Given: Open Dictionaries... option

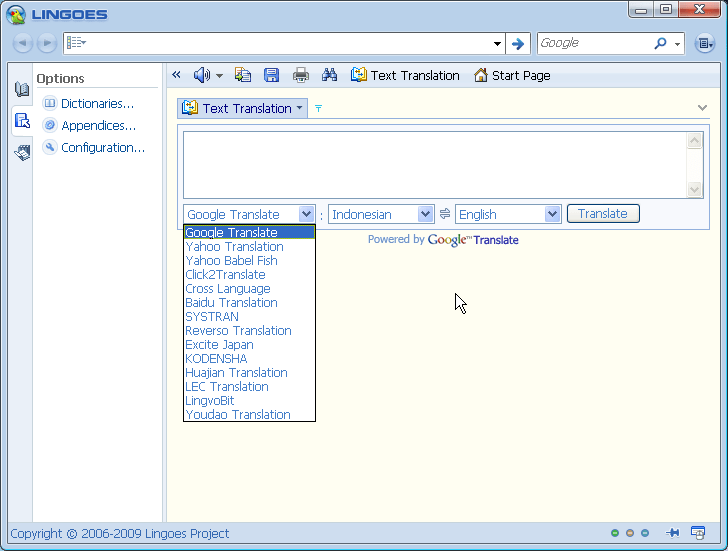Looking at the screenshot, I should (x=88, y=103).
